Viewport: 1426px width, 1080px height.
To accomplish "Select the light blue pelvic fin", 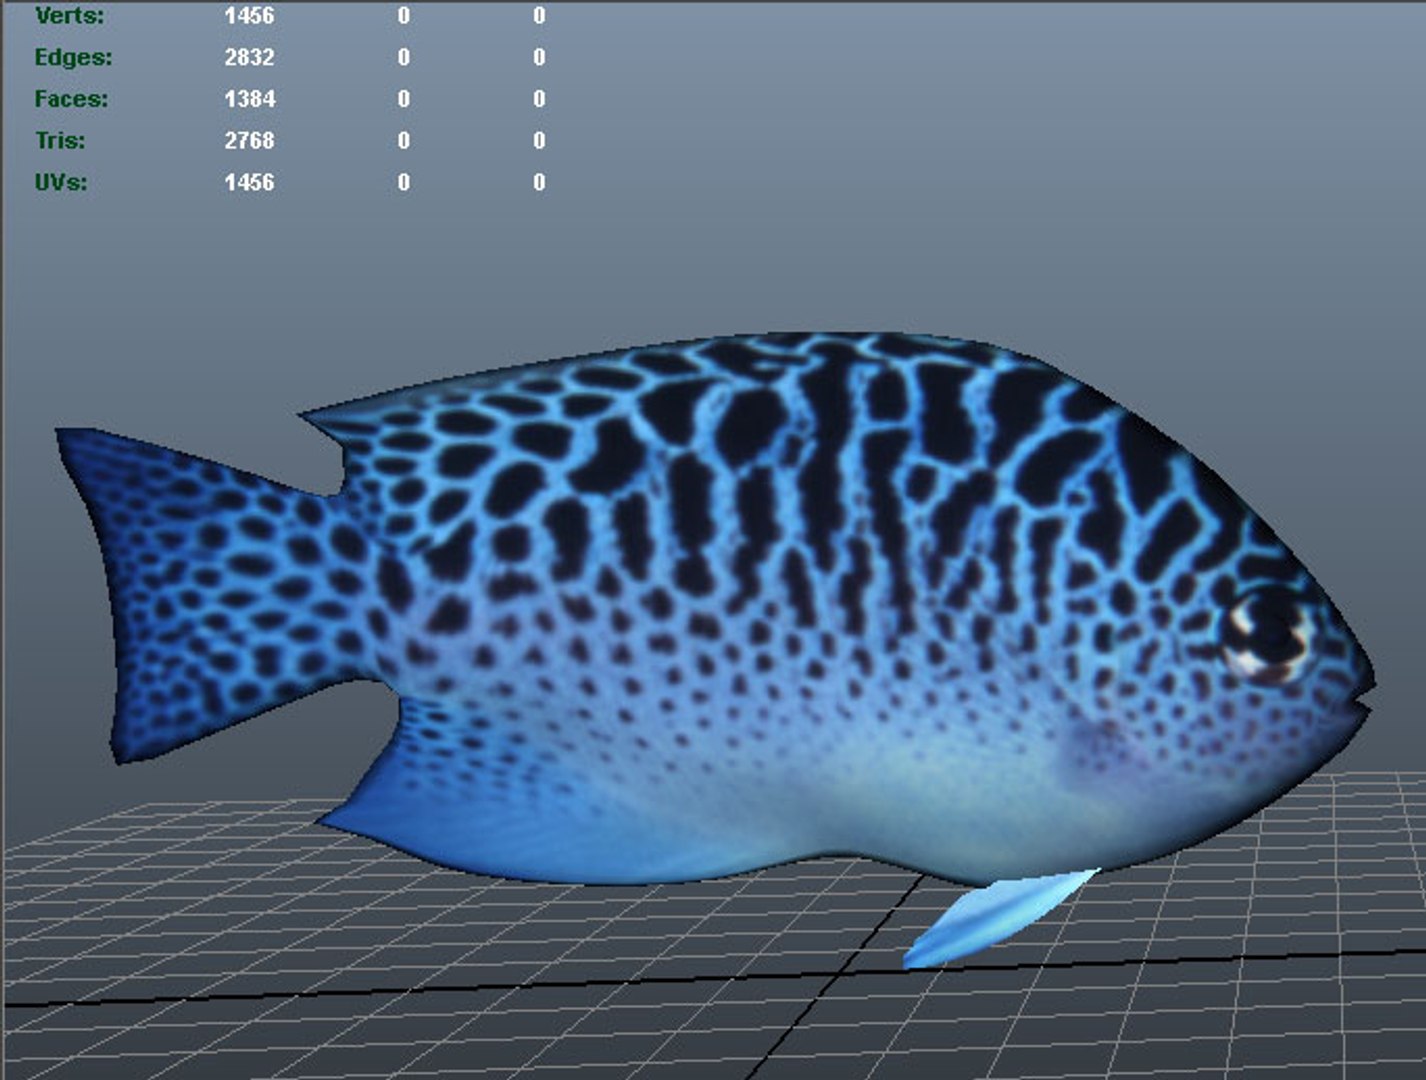I will pos(1000,917).
